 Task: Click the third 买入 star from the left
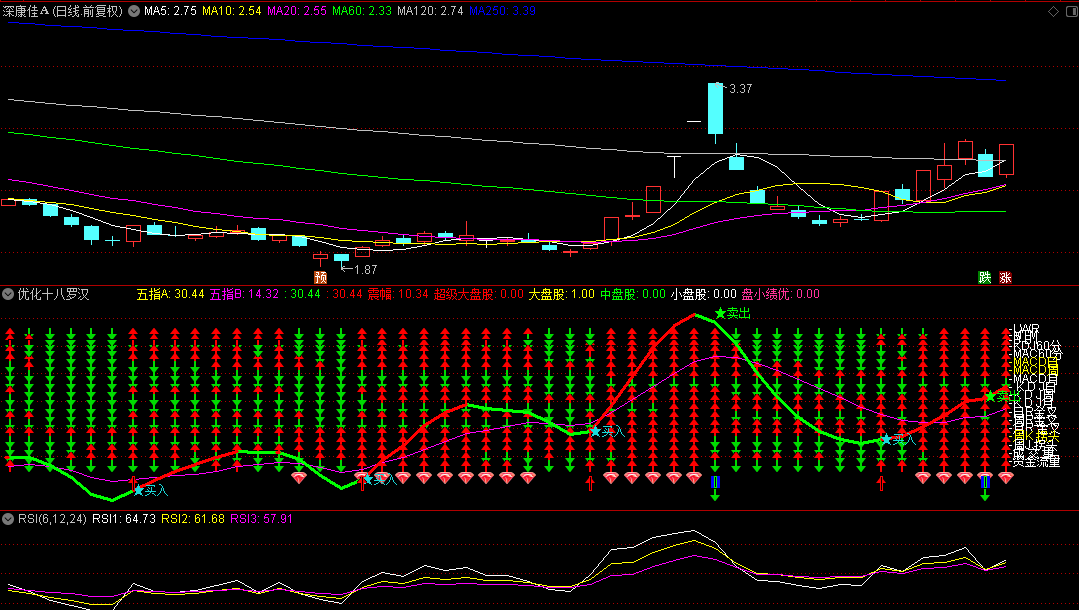click(595, 431)
